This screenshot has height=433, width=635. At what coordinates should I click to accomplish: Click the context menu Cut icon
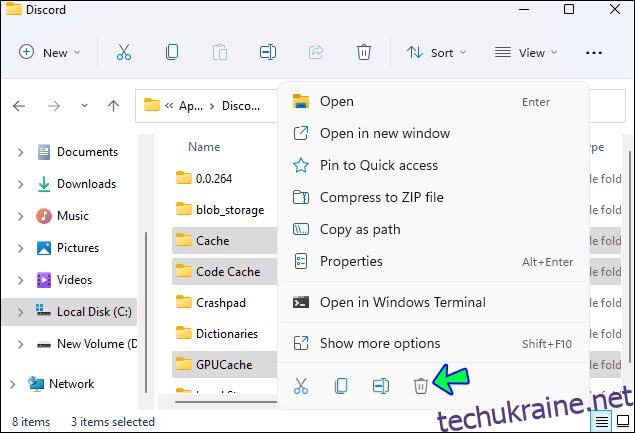pos(300,386)
